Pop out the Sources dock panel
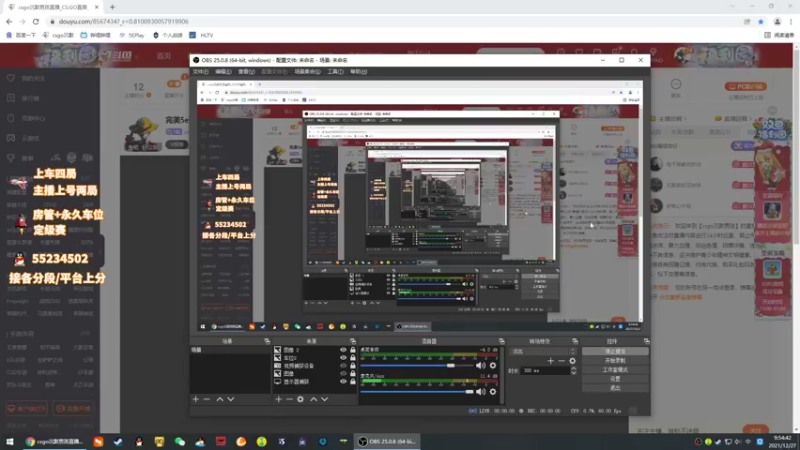This screenshot has height=450, width=800. (353, 341)
